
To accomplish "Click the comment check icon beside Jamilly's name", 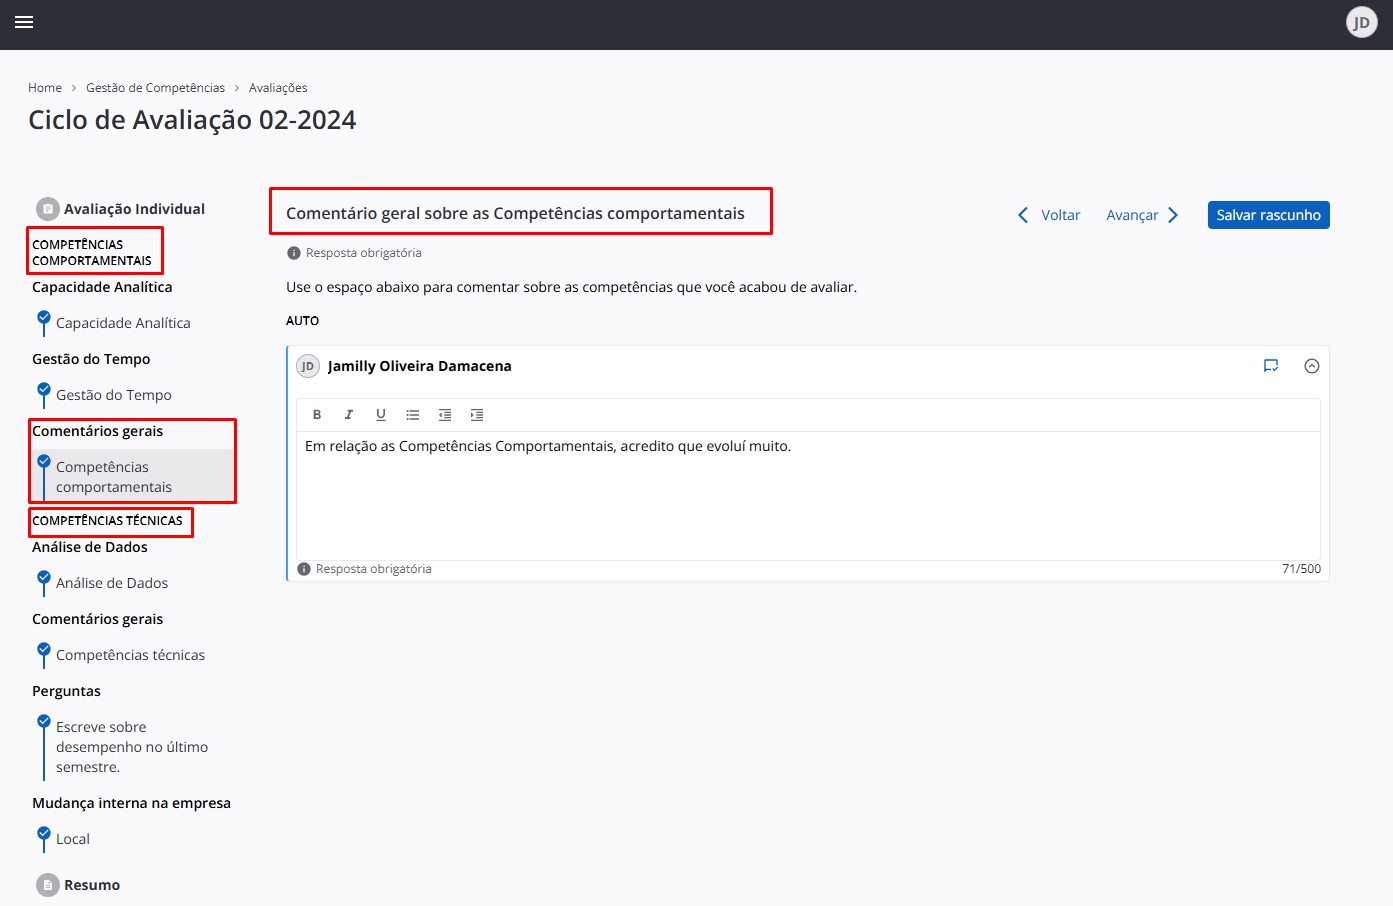I will [1271, 366].
